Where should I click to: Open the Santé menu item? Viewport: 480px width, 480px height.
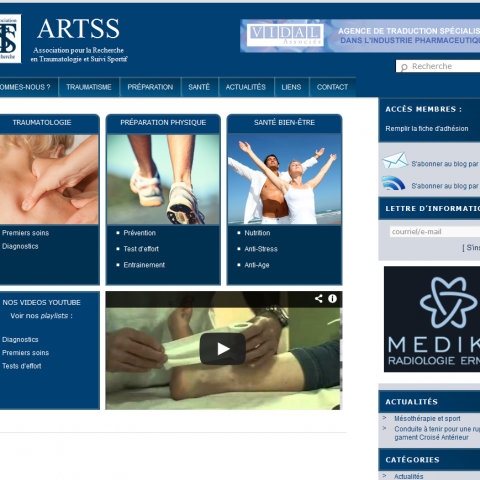point(199,87)
